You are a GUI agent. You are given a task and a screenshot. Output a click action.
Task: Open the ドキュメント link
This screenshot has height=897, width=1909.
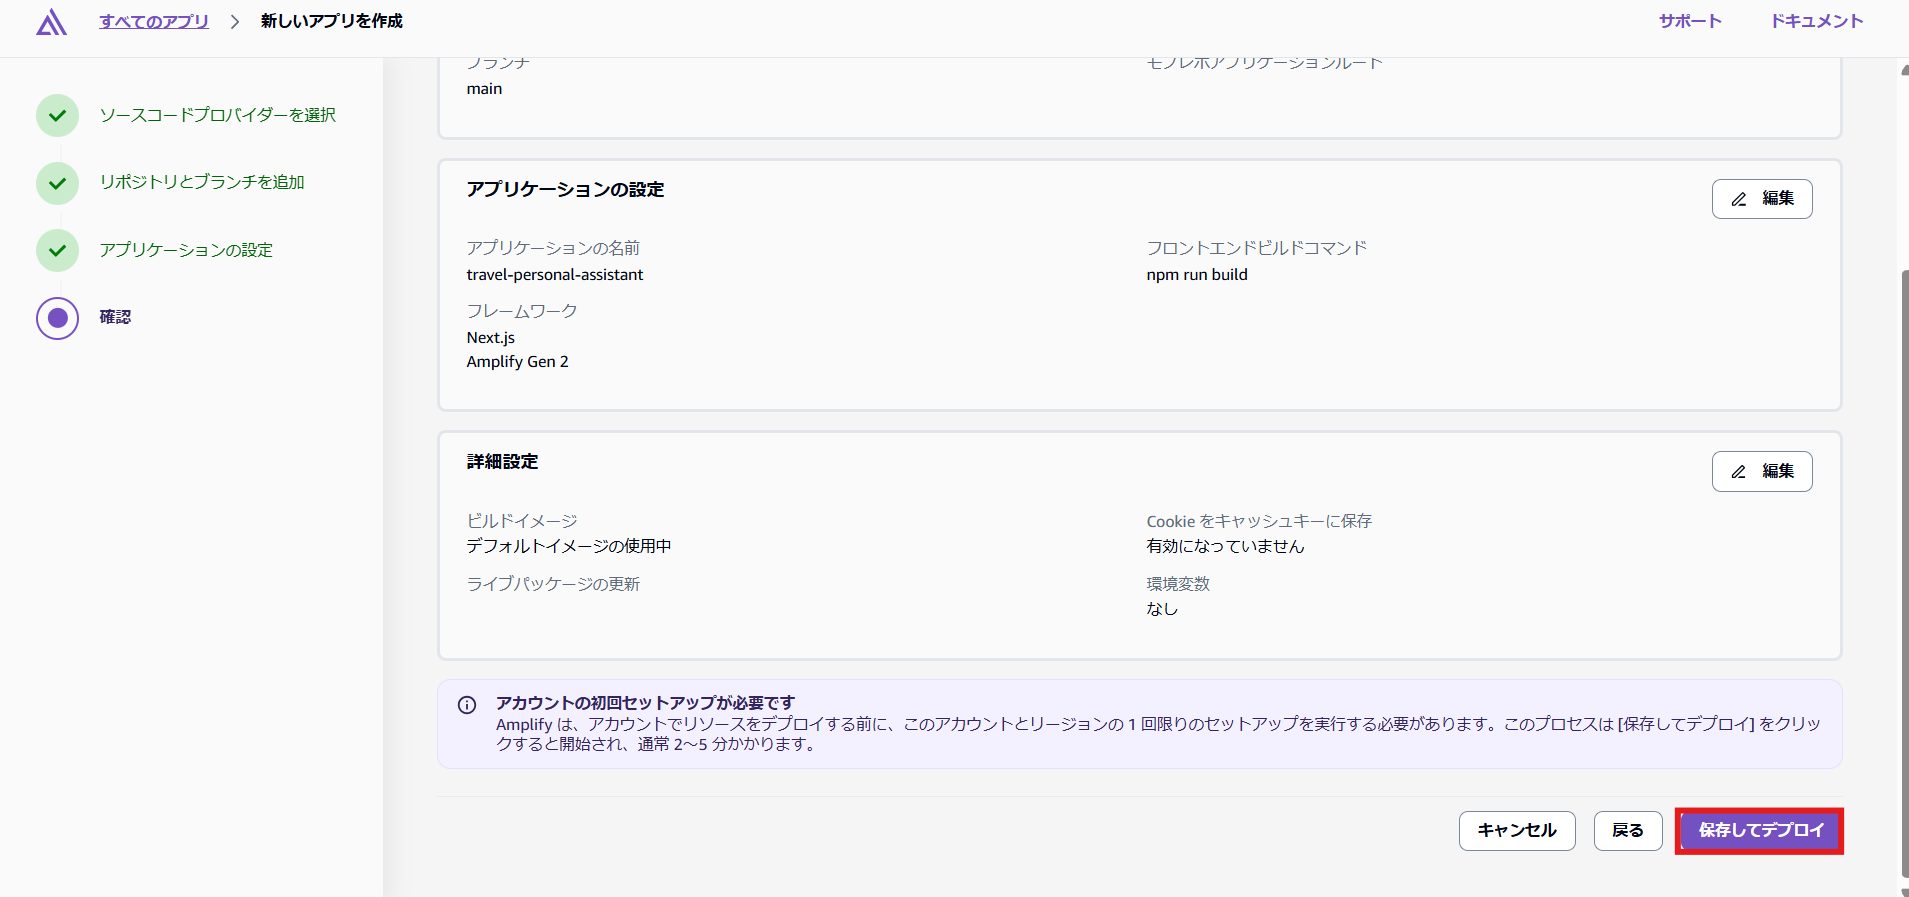[x=1817, y=21]
